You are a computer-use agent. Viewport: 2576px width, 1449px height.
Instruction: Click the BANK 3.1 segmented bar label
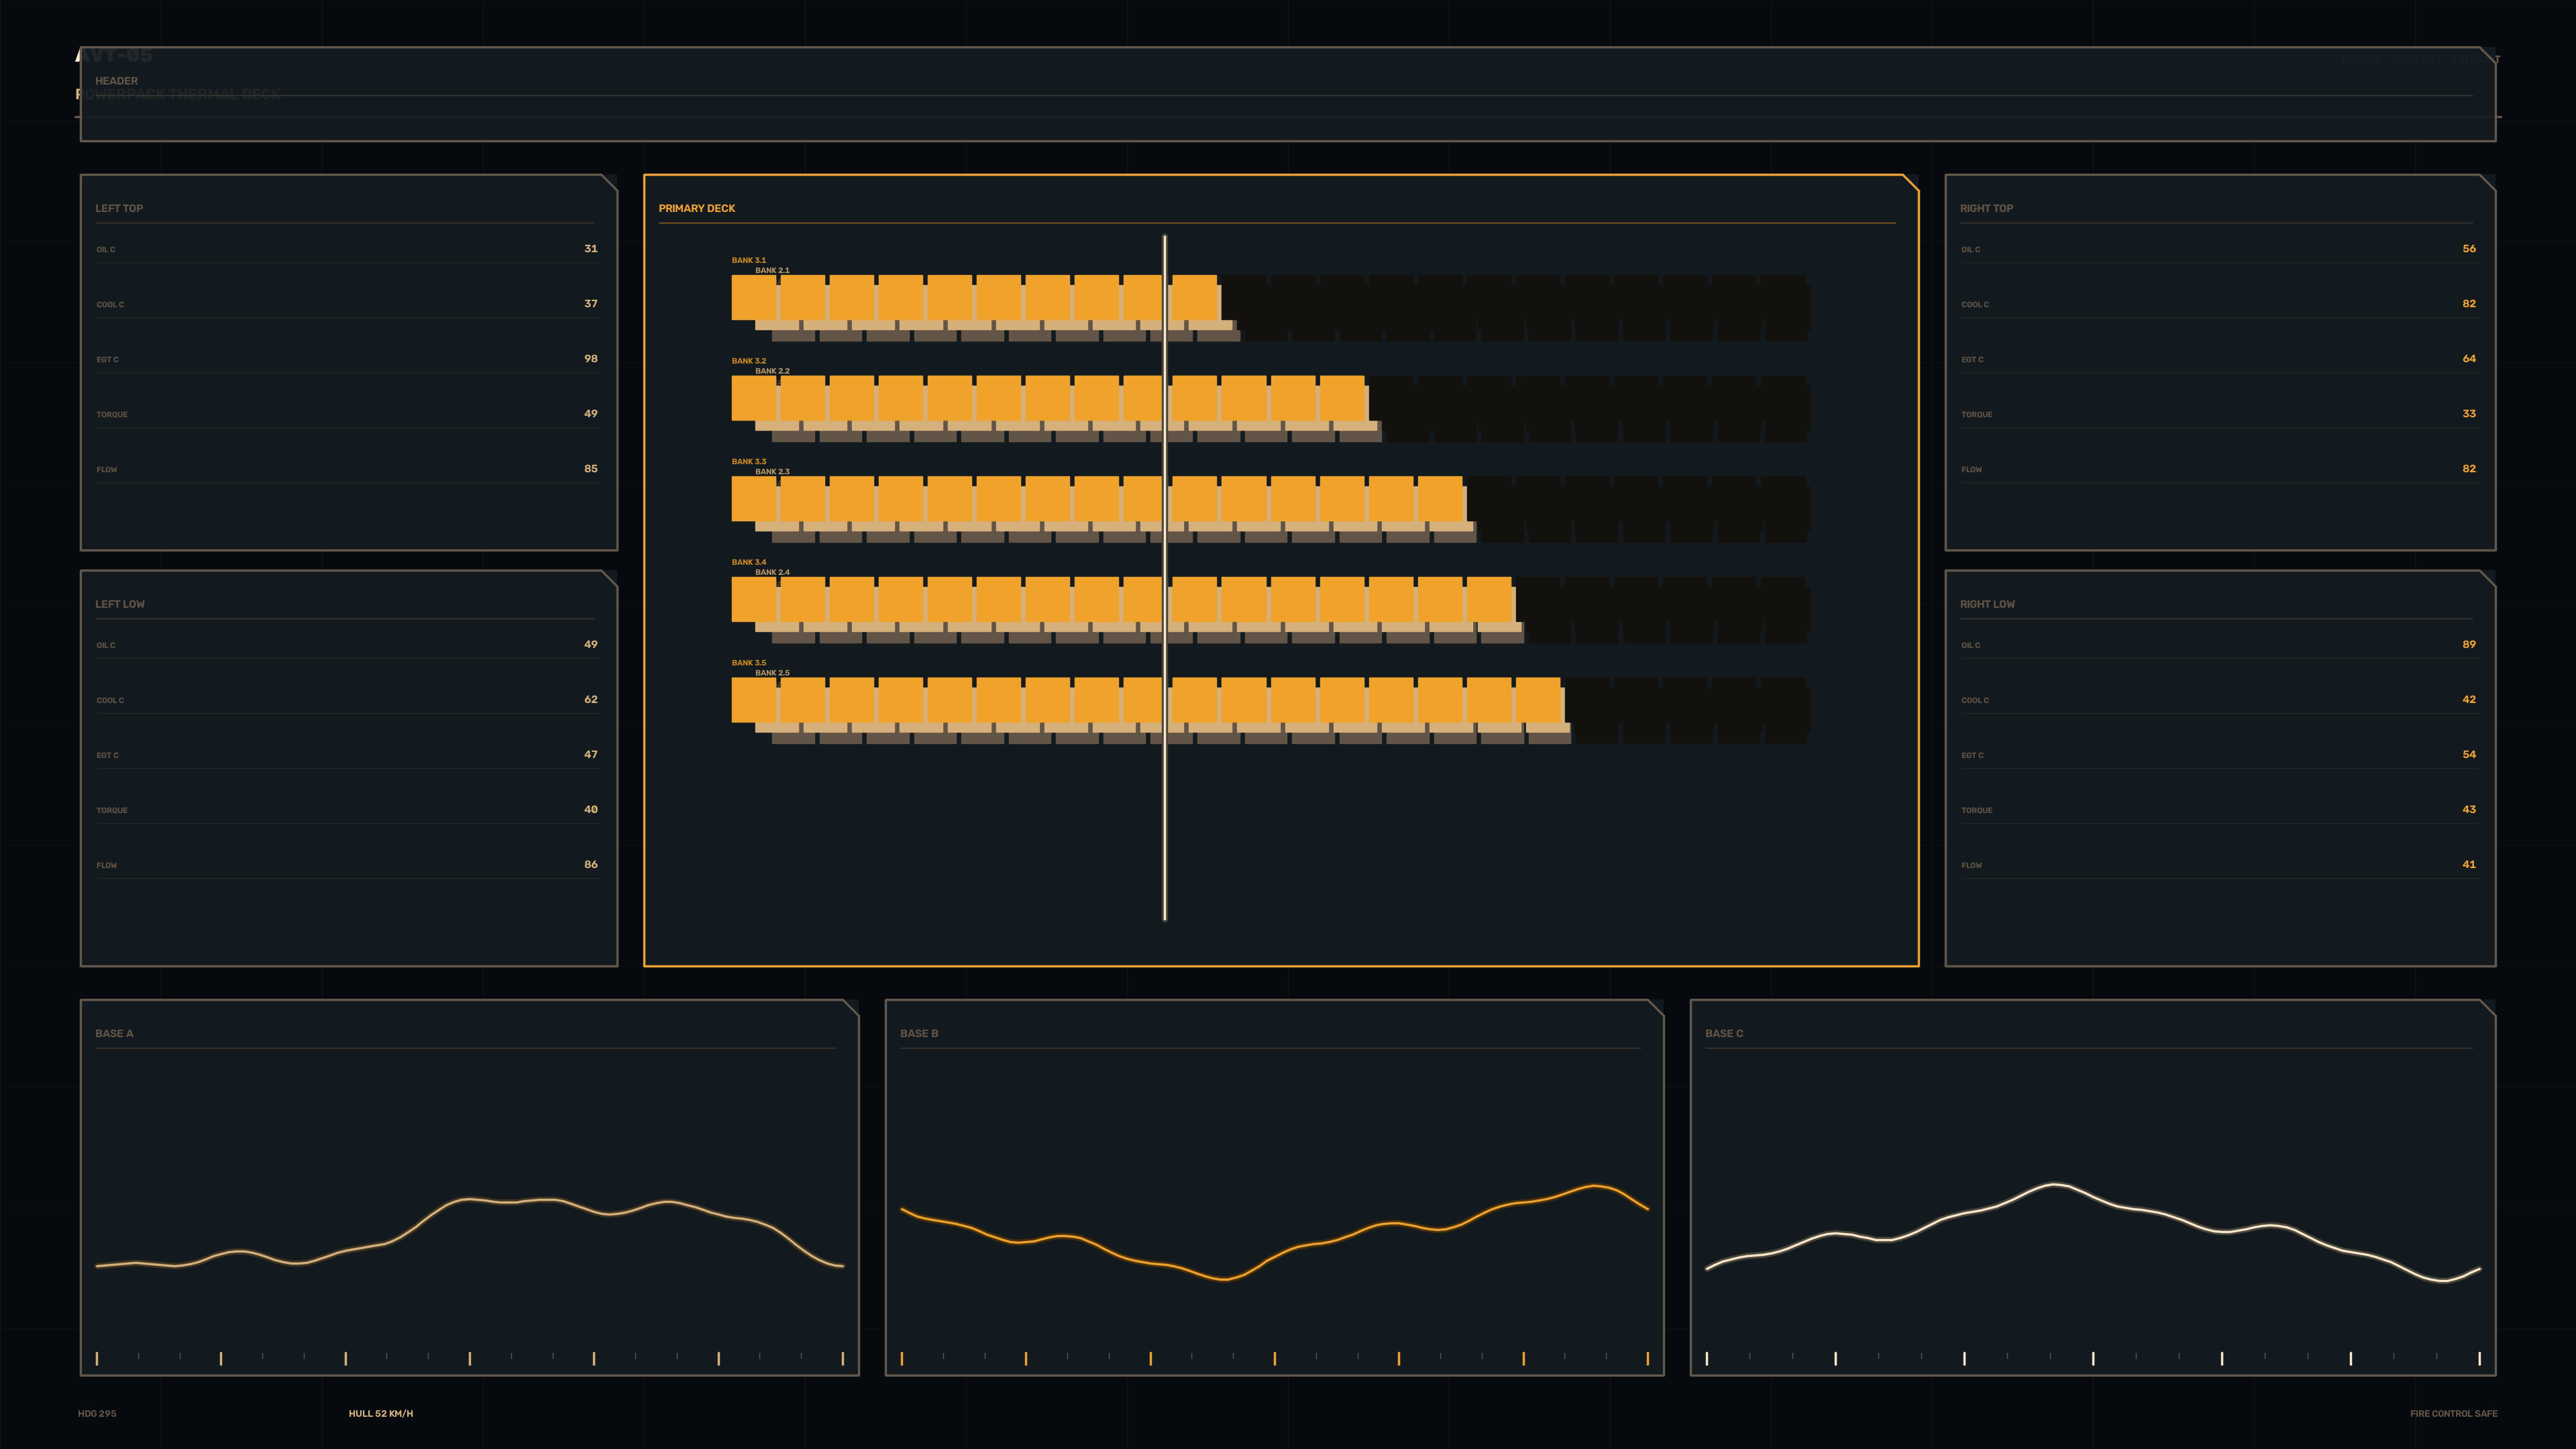pyautogui.click(x=748, y=260)
